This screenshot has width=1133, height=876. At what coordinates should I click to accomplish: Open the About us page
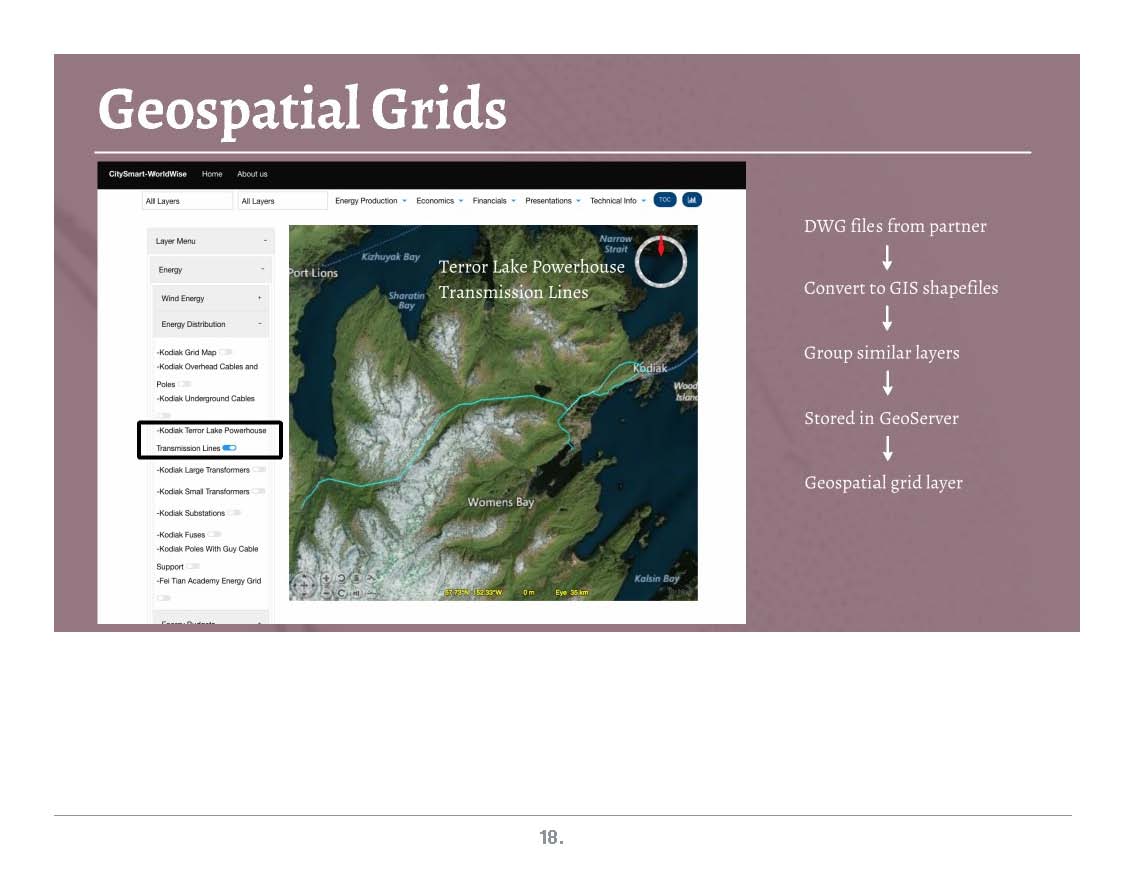[252, 174]
